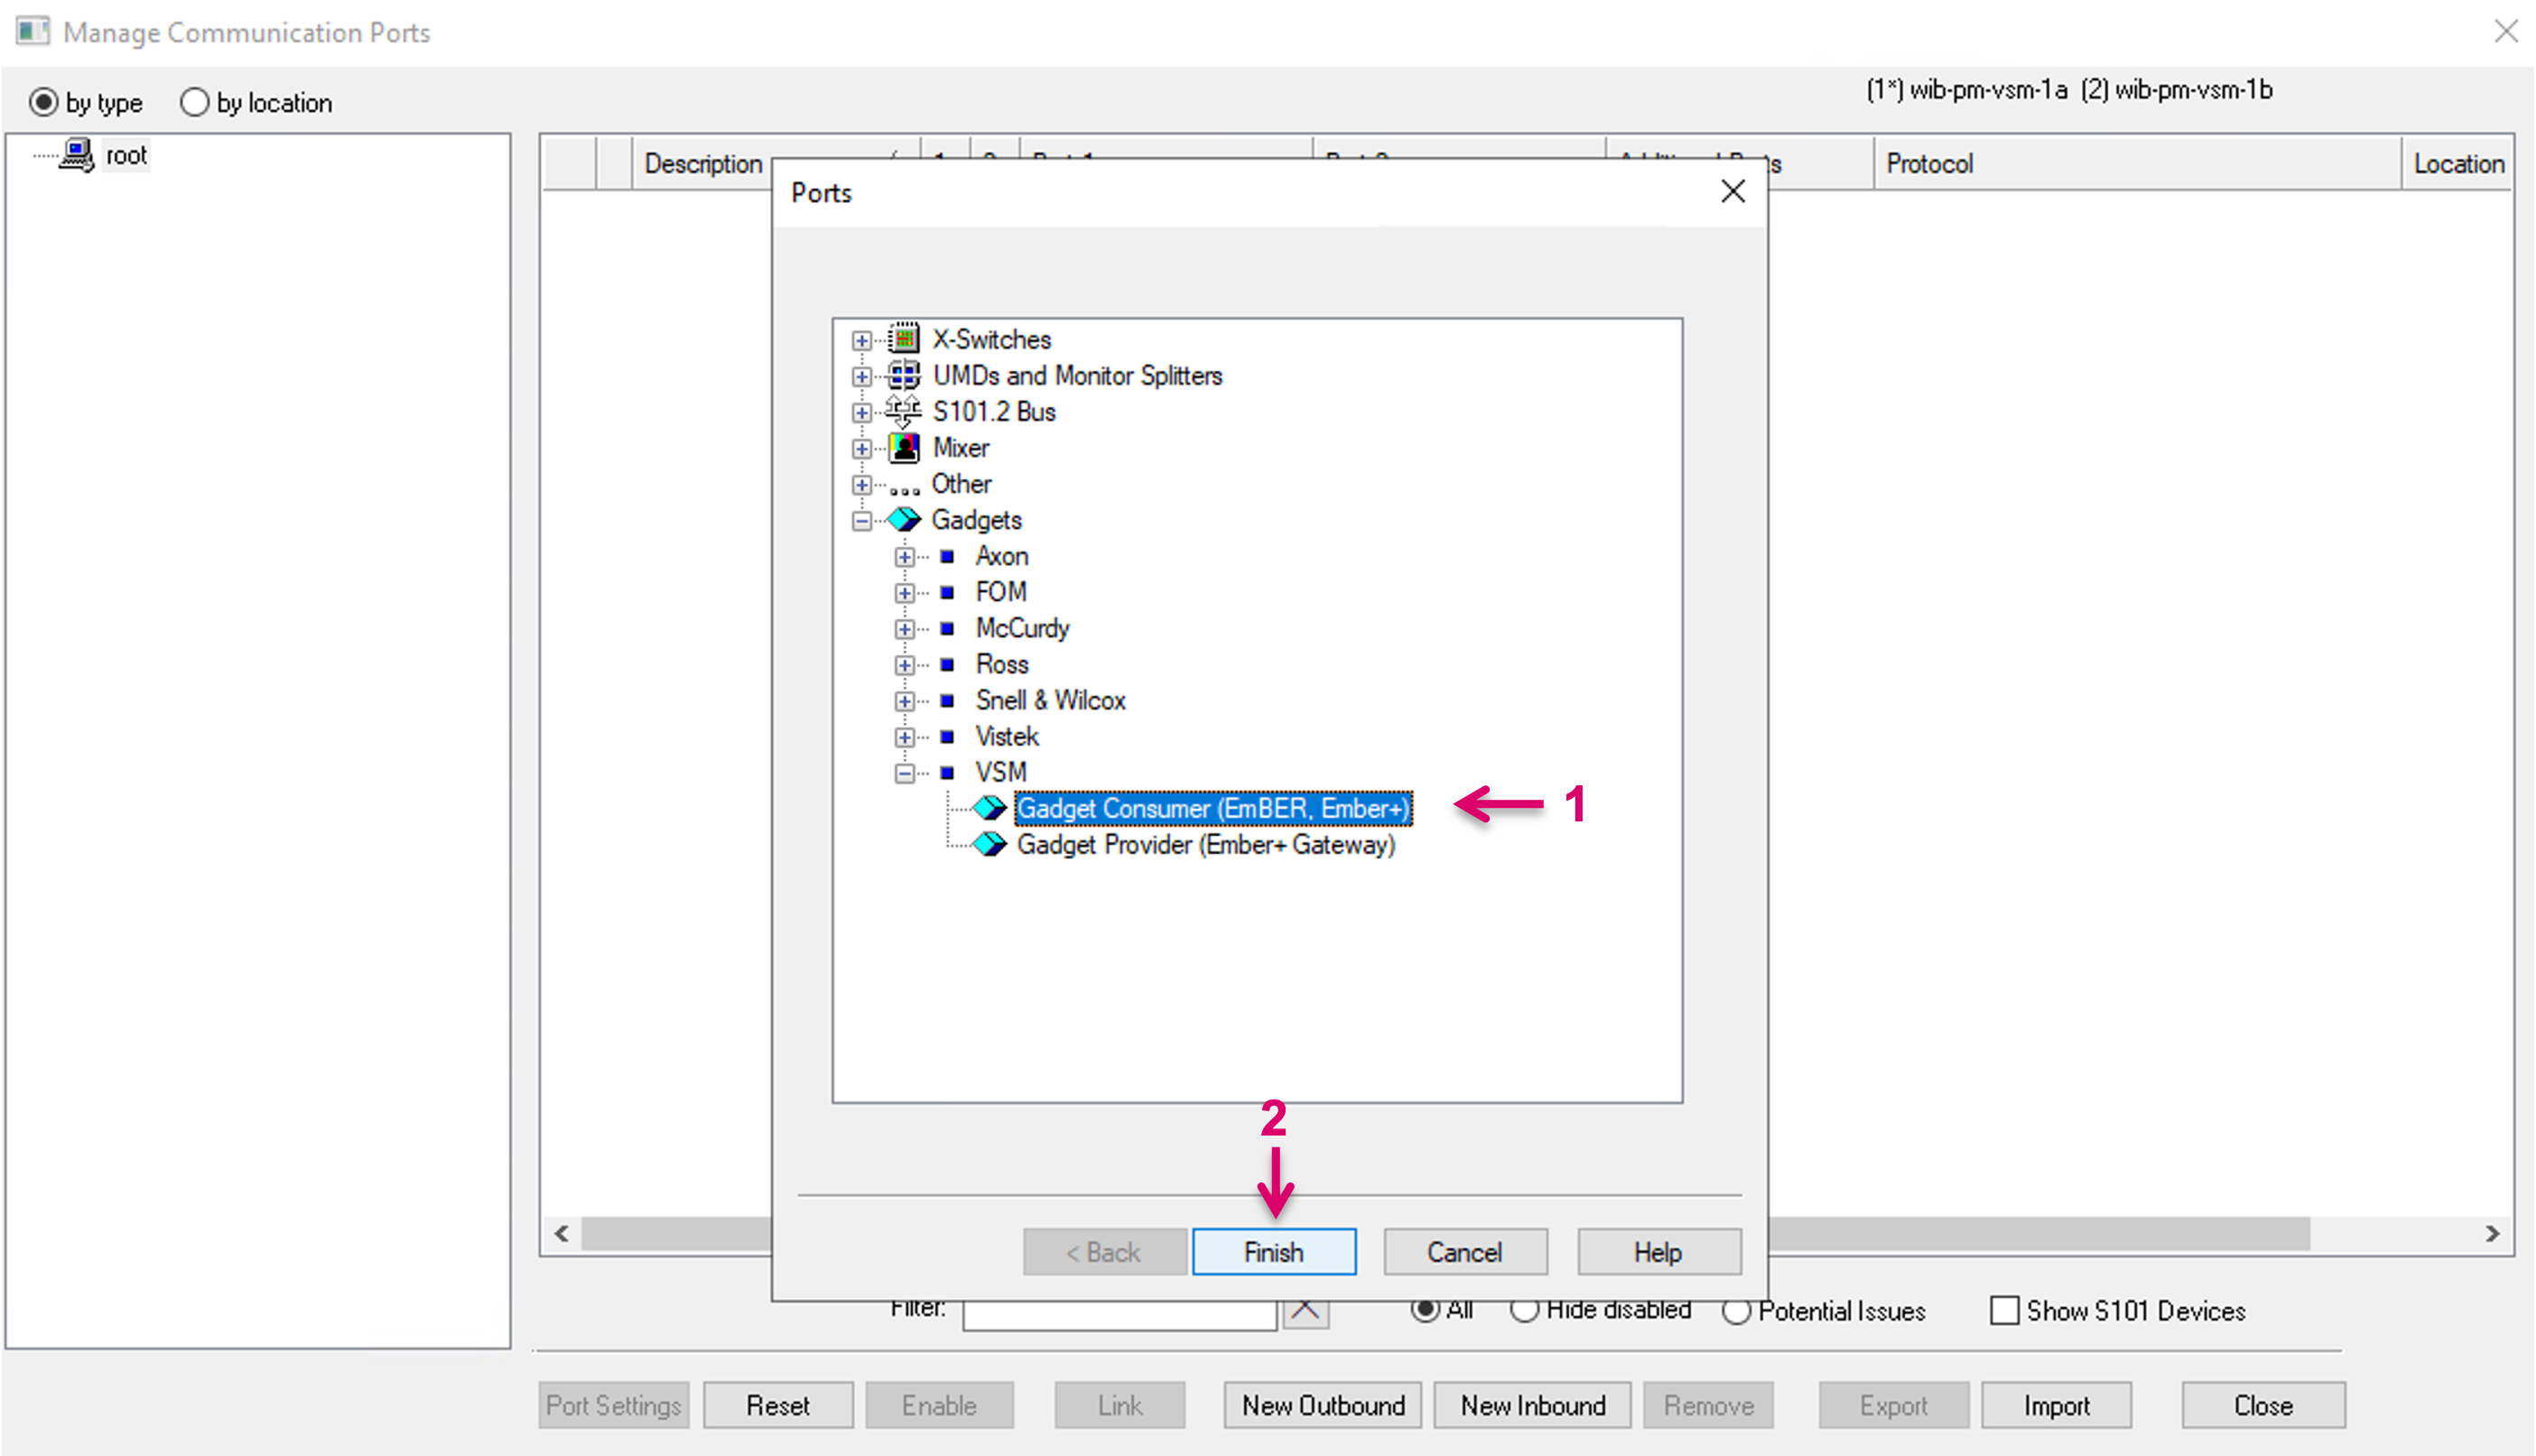Expand the Other category node
Screen dimensions: 2536x1456
[x=861, y=484]
